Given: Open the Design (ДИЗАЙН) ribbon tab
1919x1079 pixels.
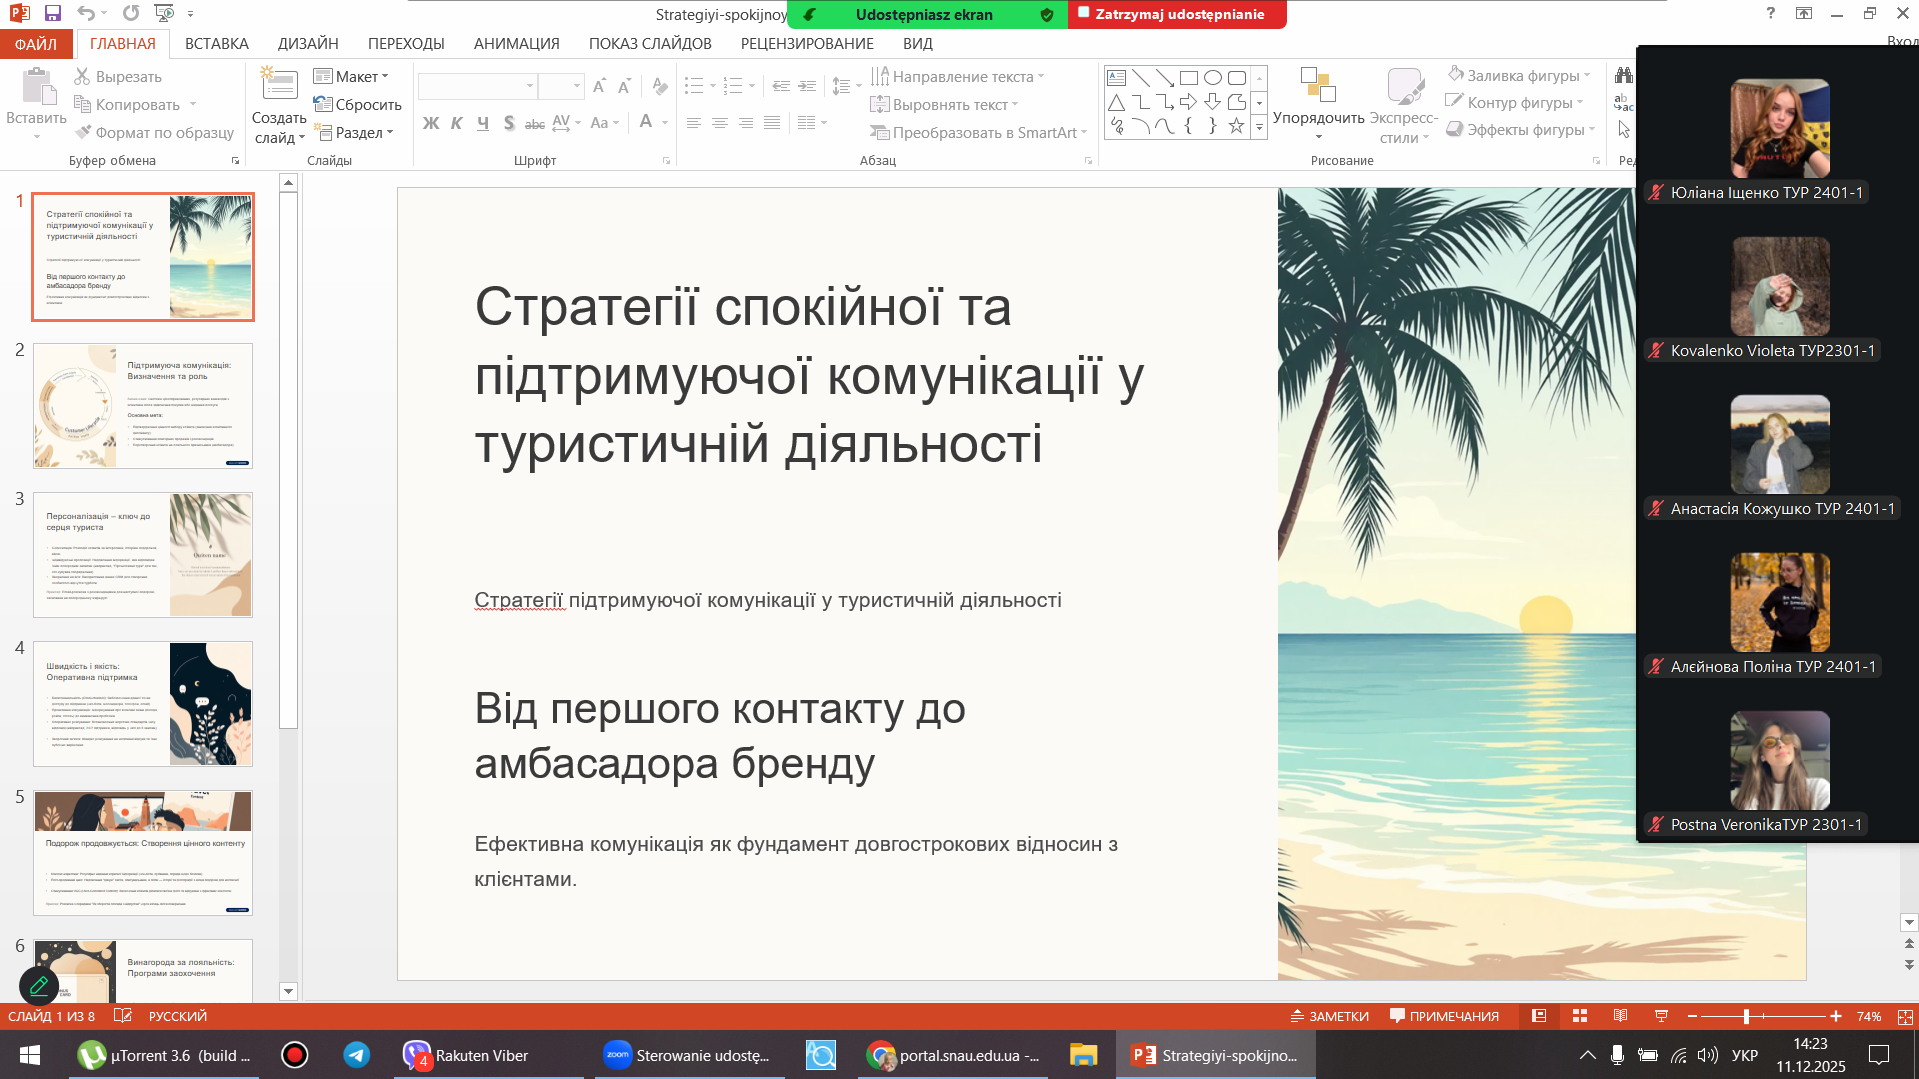Looking at the screenshot, I should [308, 44].
